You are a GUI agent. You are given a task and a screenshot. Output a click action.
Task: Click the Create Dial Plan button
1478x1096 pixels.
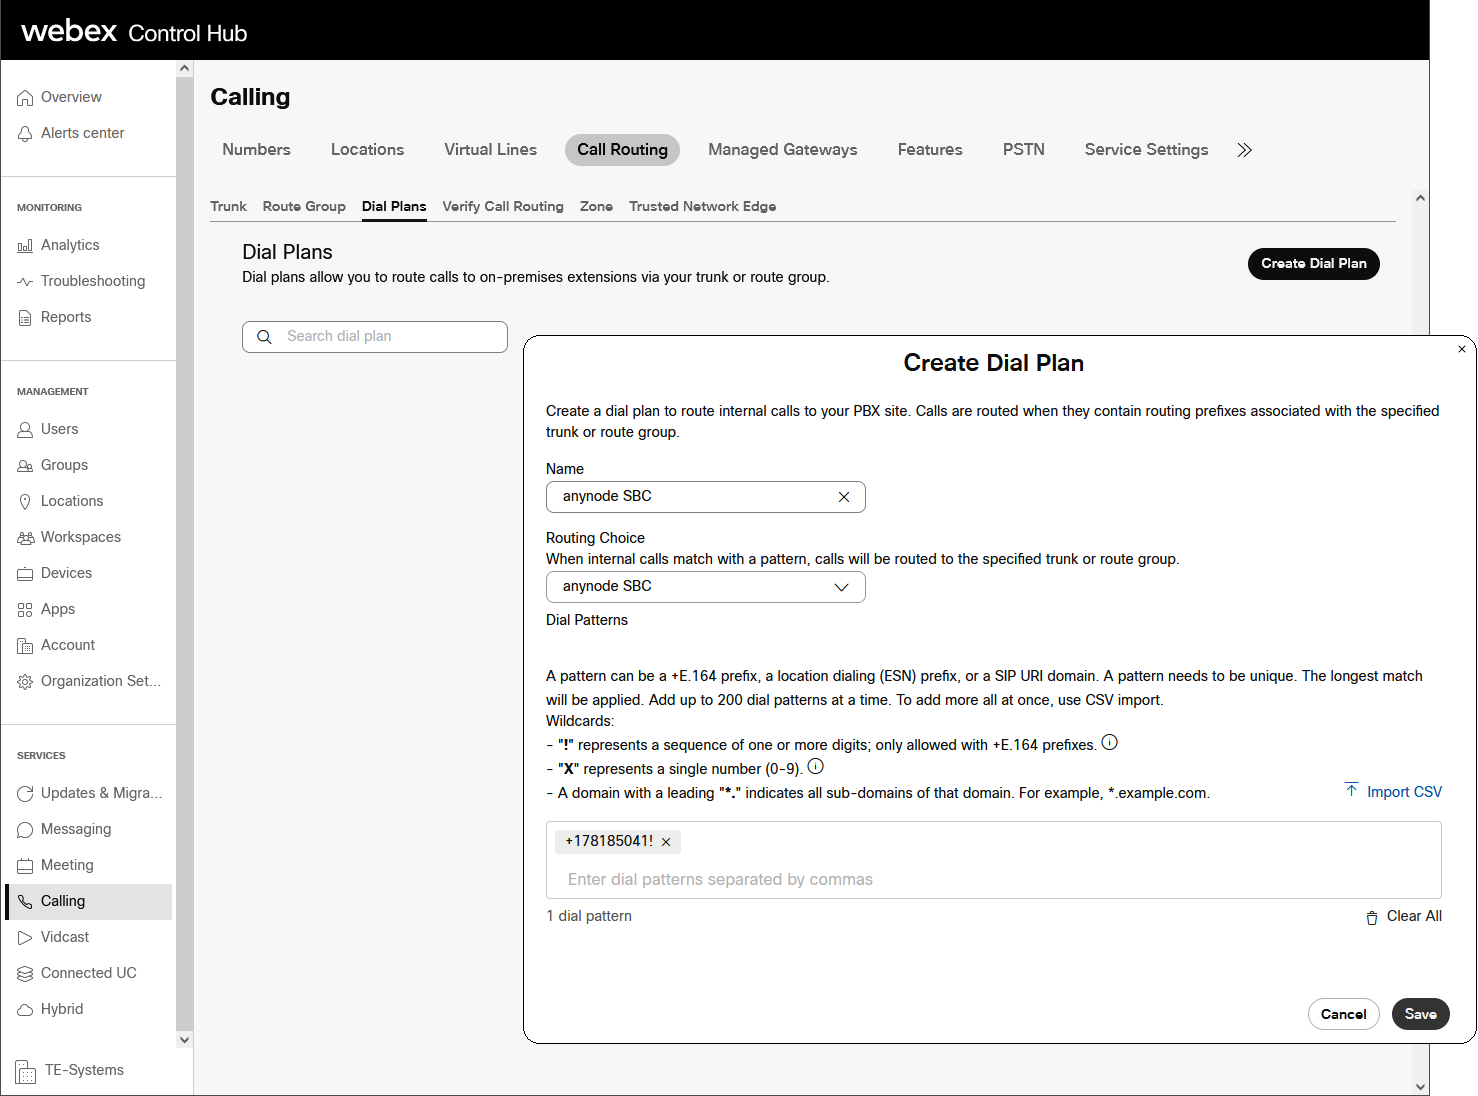point(1314,264)
